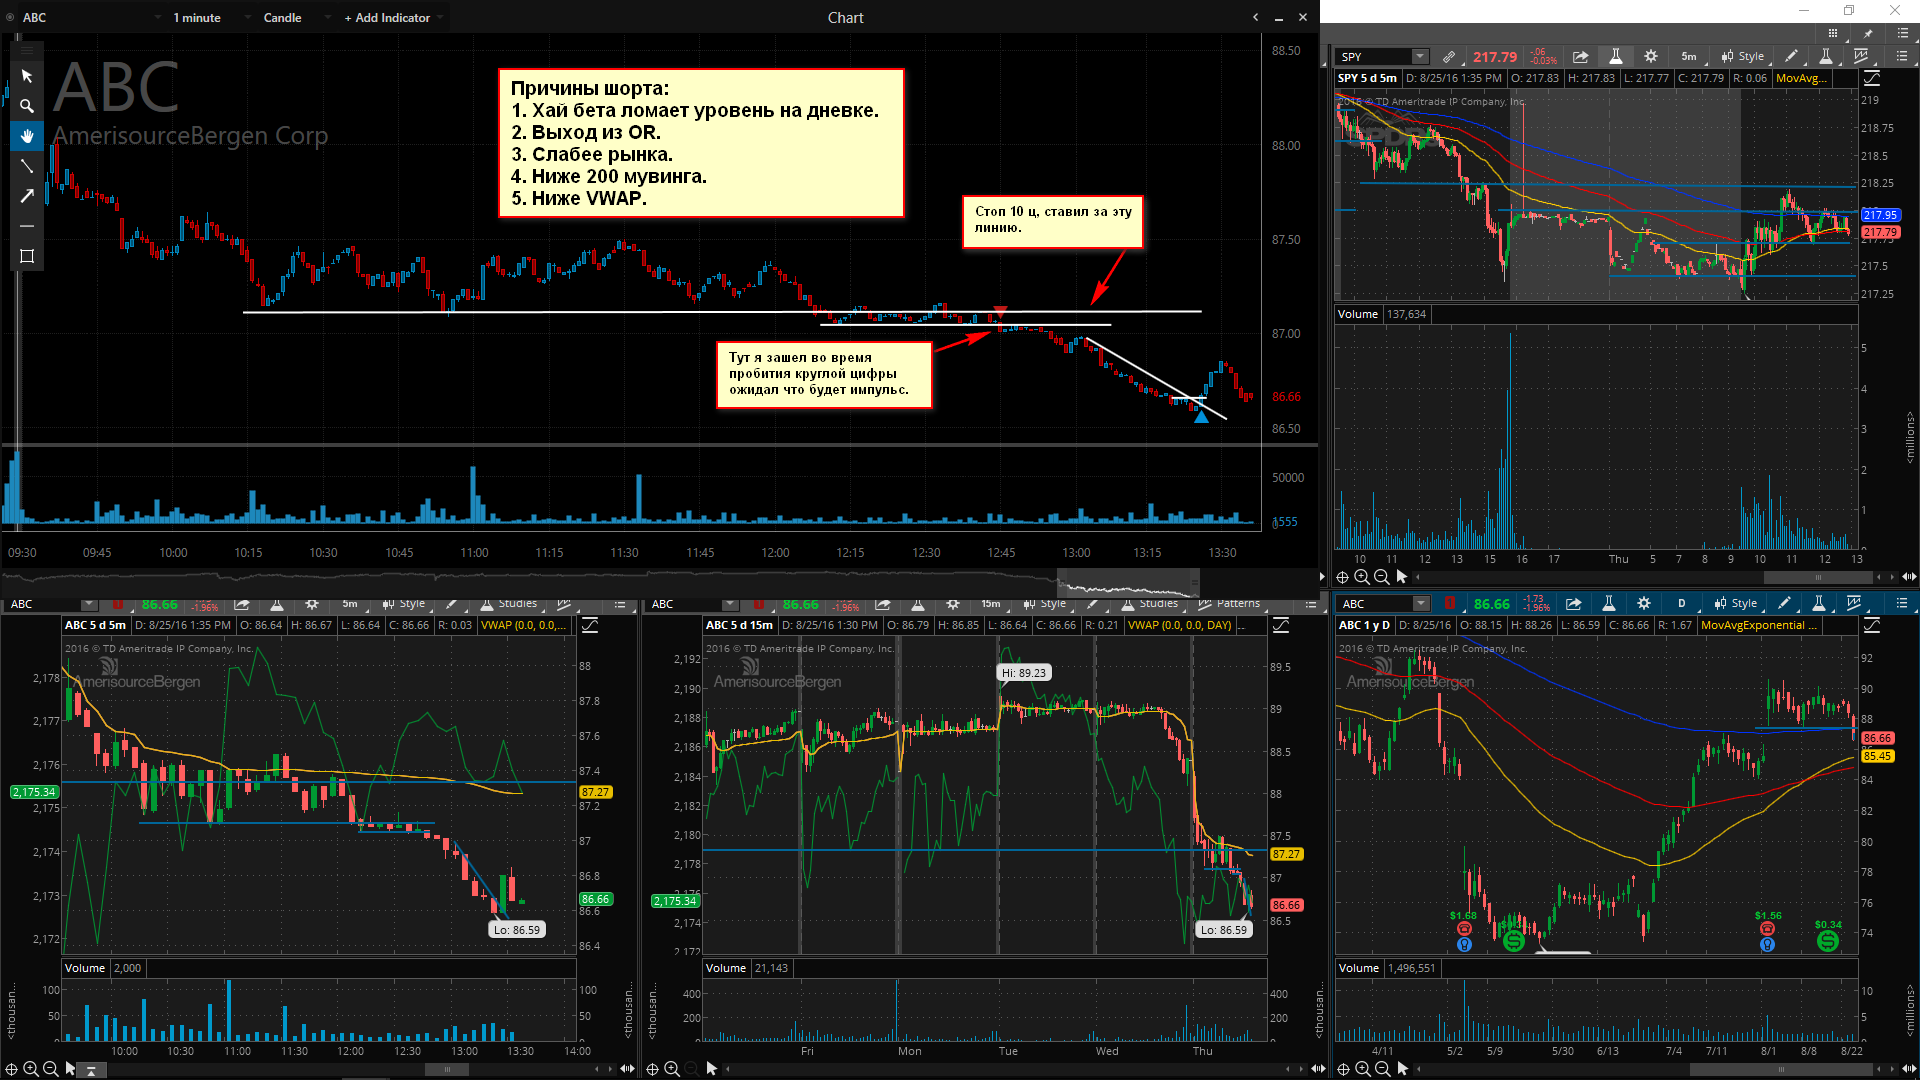Viewport: 1920px width, 1080px height.
Task: Open the D timeframe menu in daily chart
Action: 1682,603
